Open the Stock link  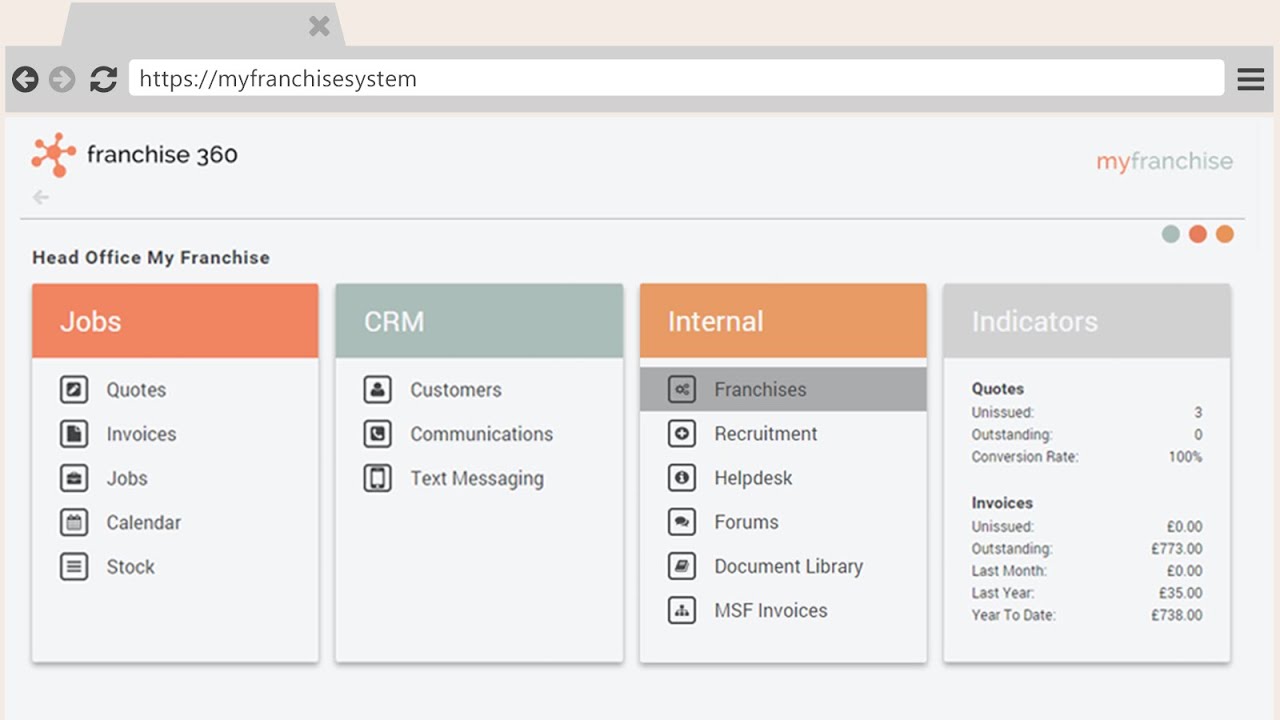[x=131, y=567]
